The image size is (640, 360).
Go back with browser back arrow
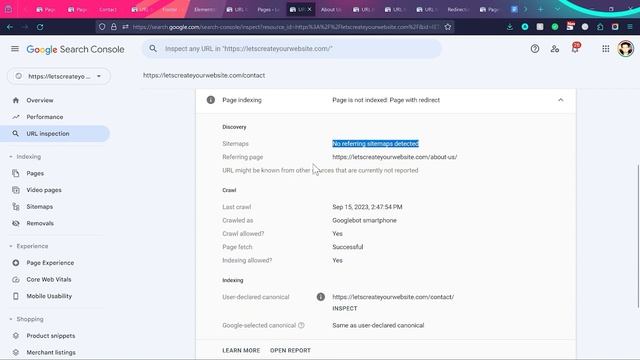[x=10, y=27]
